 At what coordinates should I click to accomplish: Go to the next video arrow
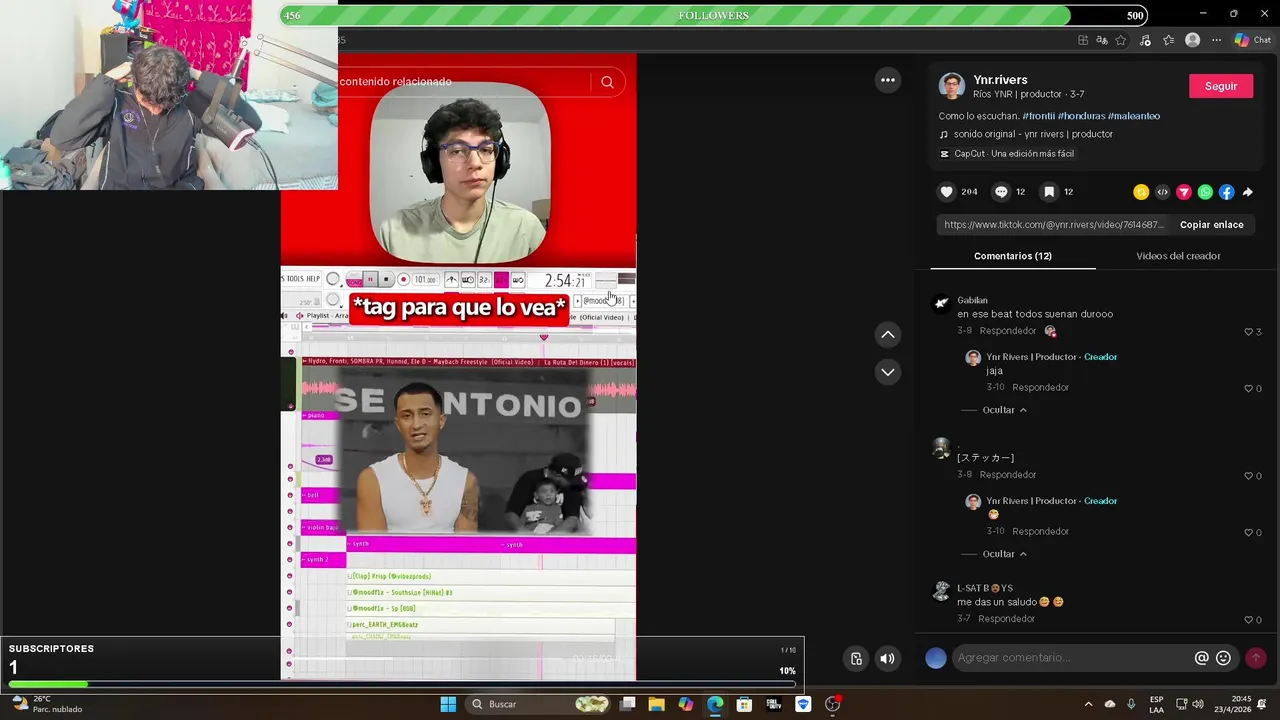coord(887,372)
